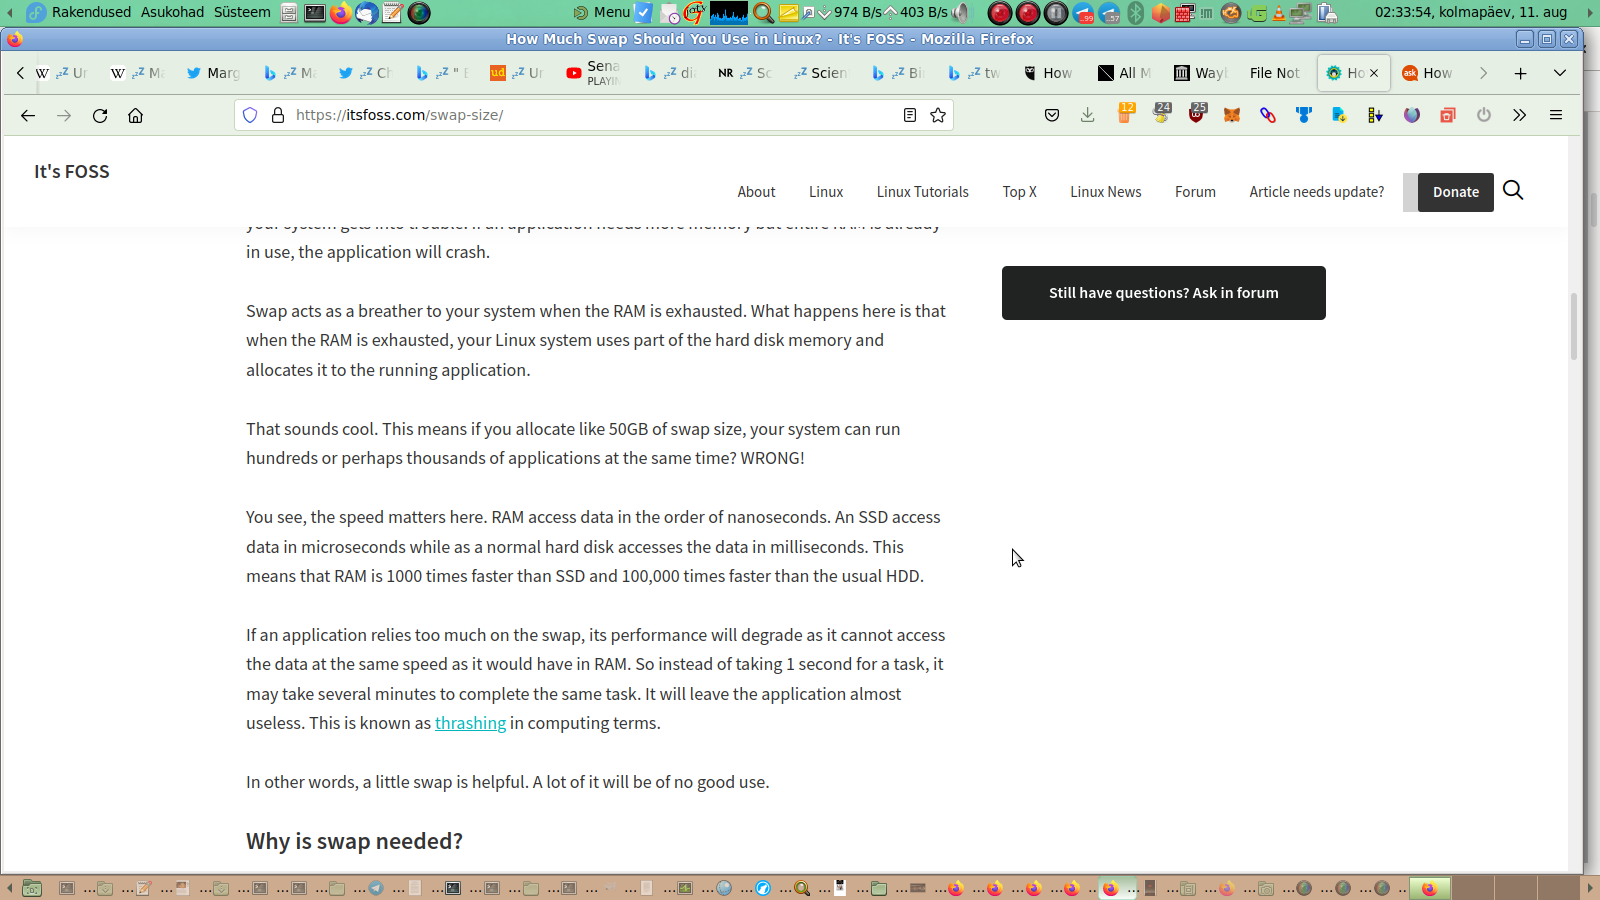Open the Süsteem system menu
The height and width of the screenshot is (900, 1600).
(242, 12)
